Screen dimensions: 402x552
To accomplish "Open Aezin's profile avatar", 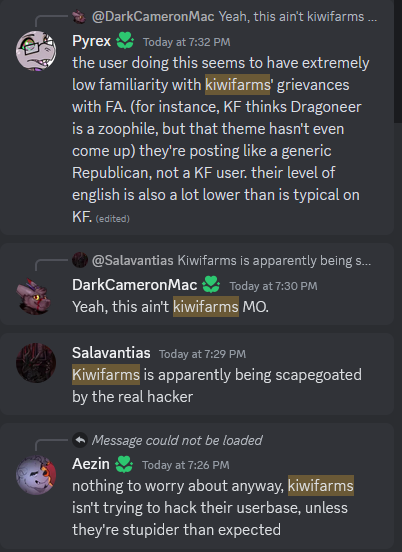I will tap(36, 475).
